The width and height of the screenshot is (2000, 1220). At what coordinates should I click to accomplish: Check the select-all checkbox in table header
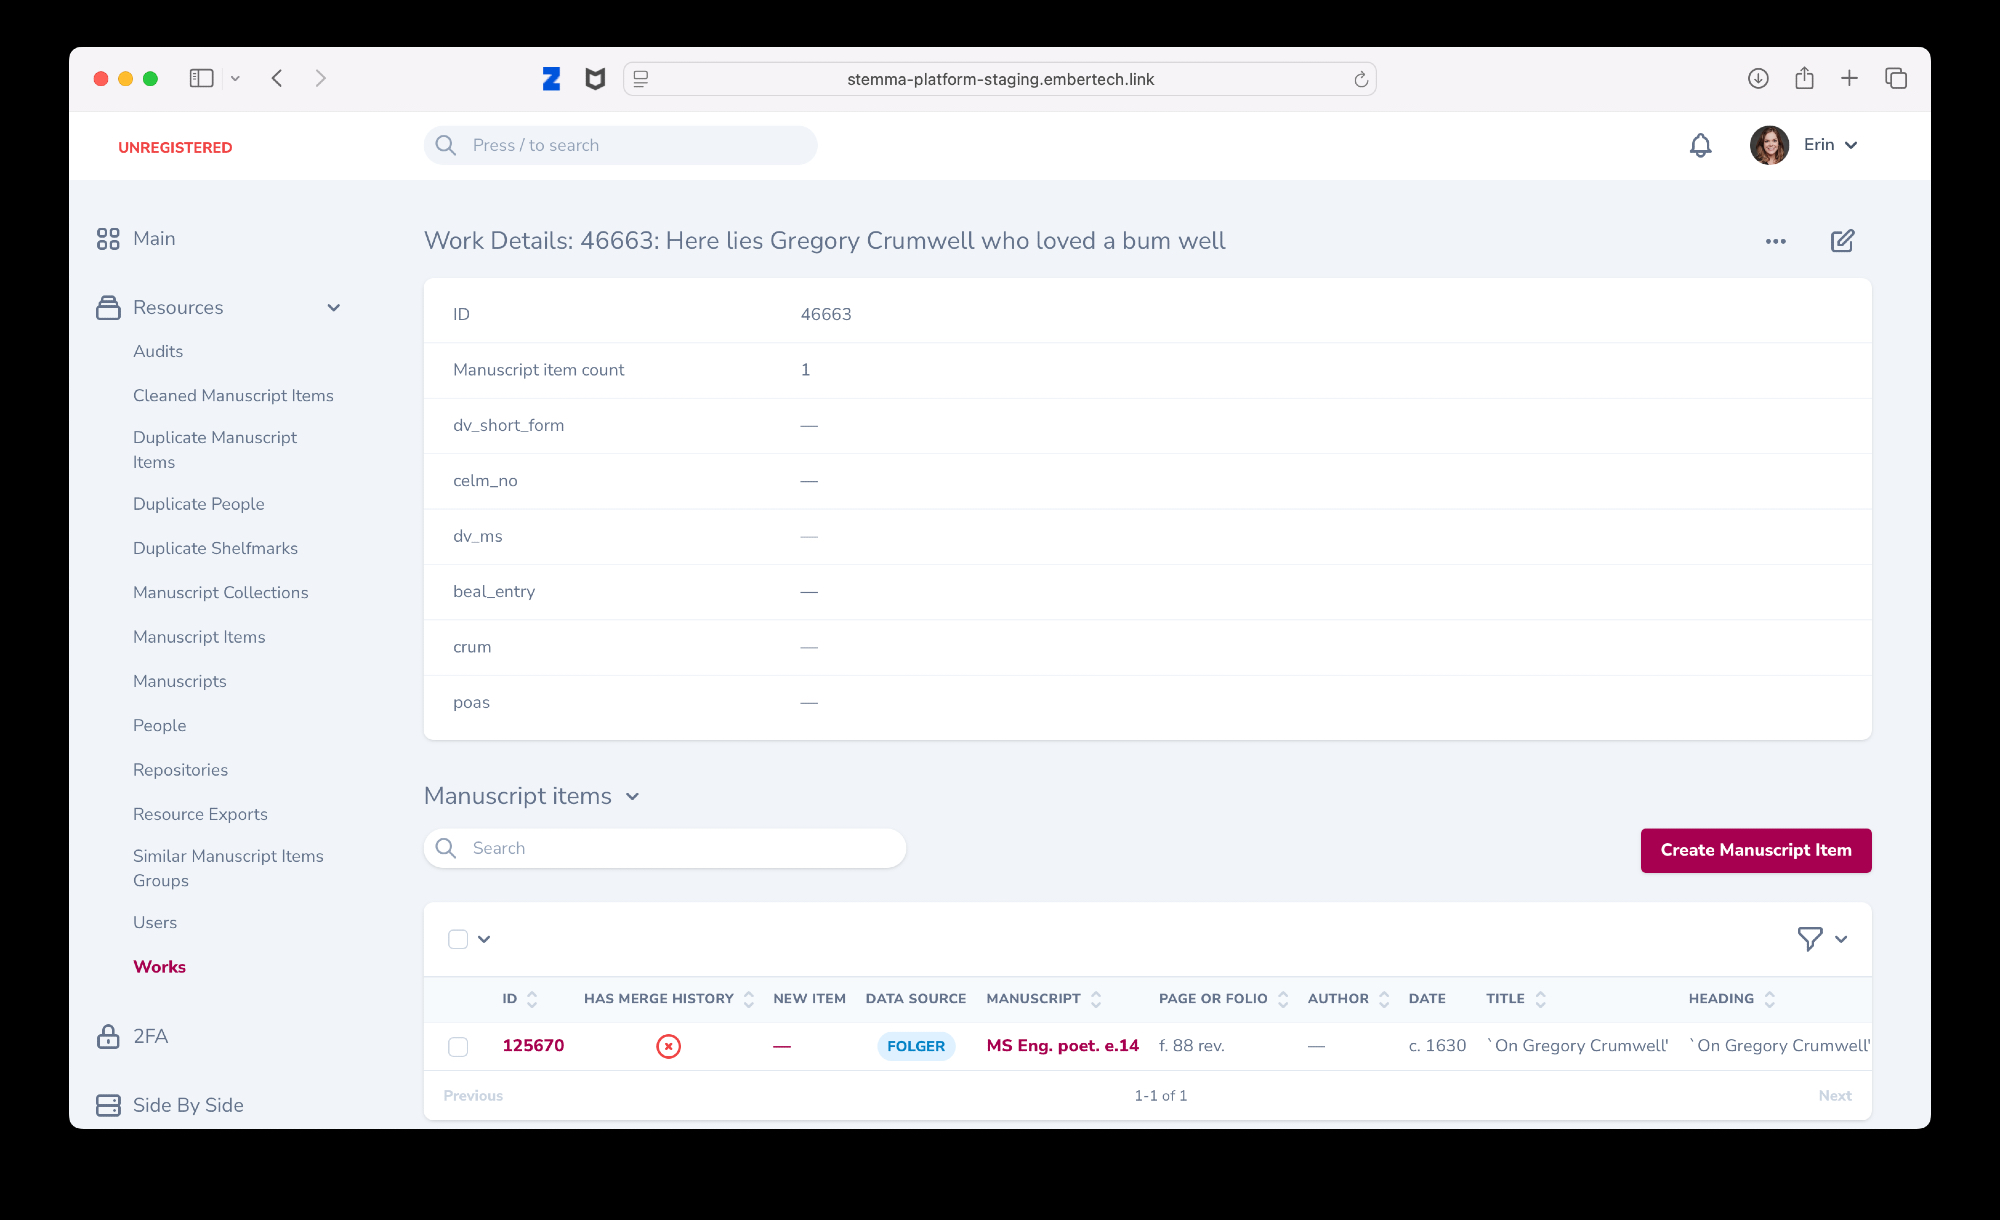[458, 938]
